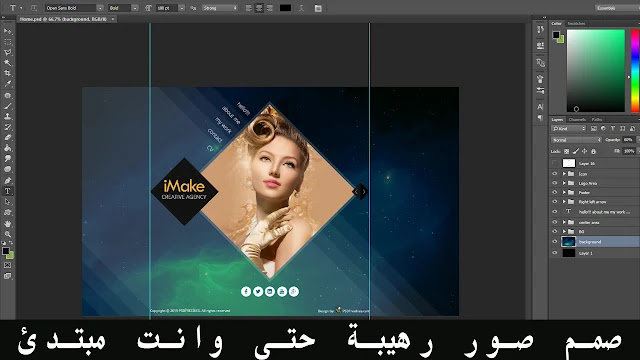This screenshot has width=640, height=360.
Task: Select the Paint Bucket tool
Action: pos(8,149)
